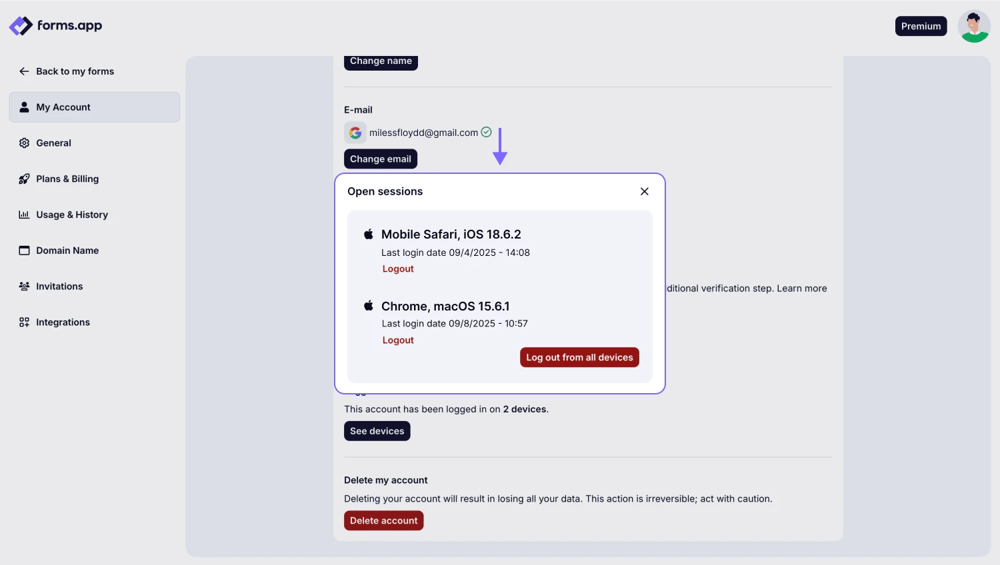Click the Premium badge button
The image size is (1000, 565).
pos(920,26)
